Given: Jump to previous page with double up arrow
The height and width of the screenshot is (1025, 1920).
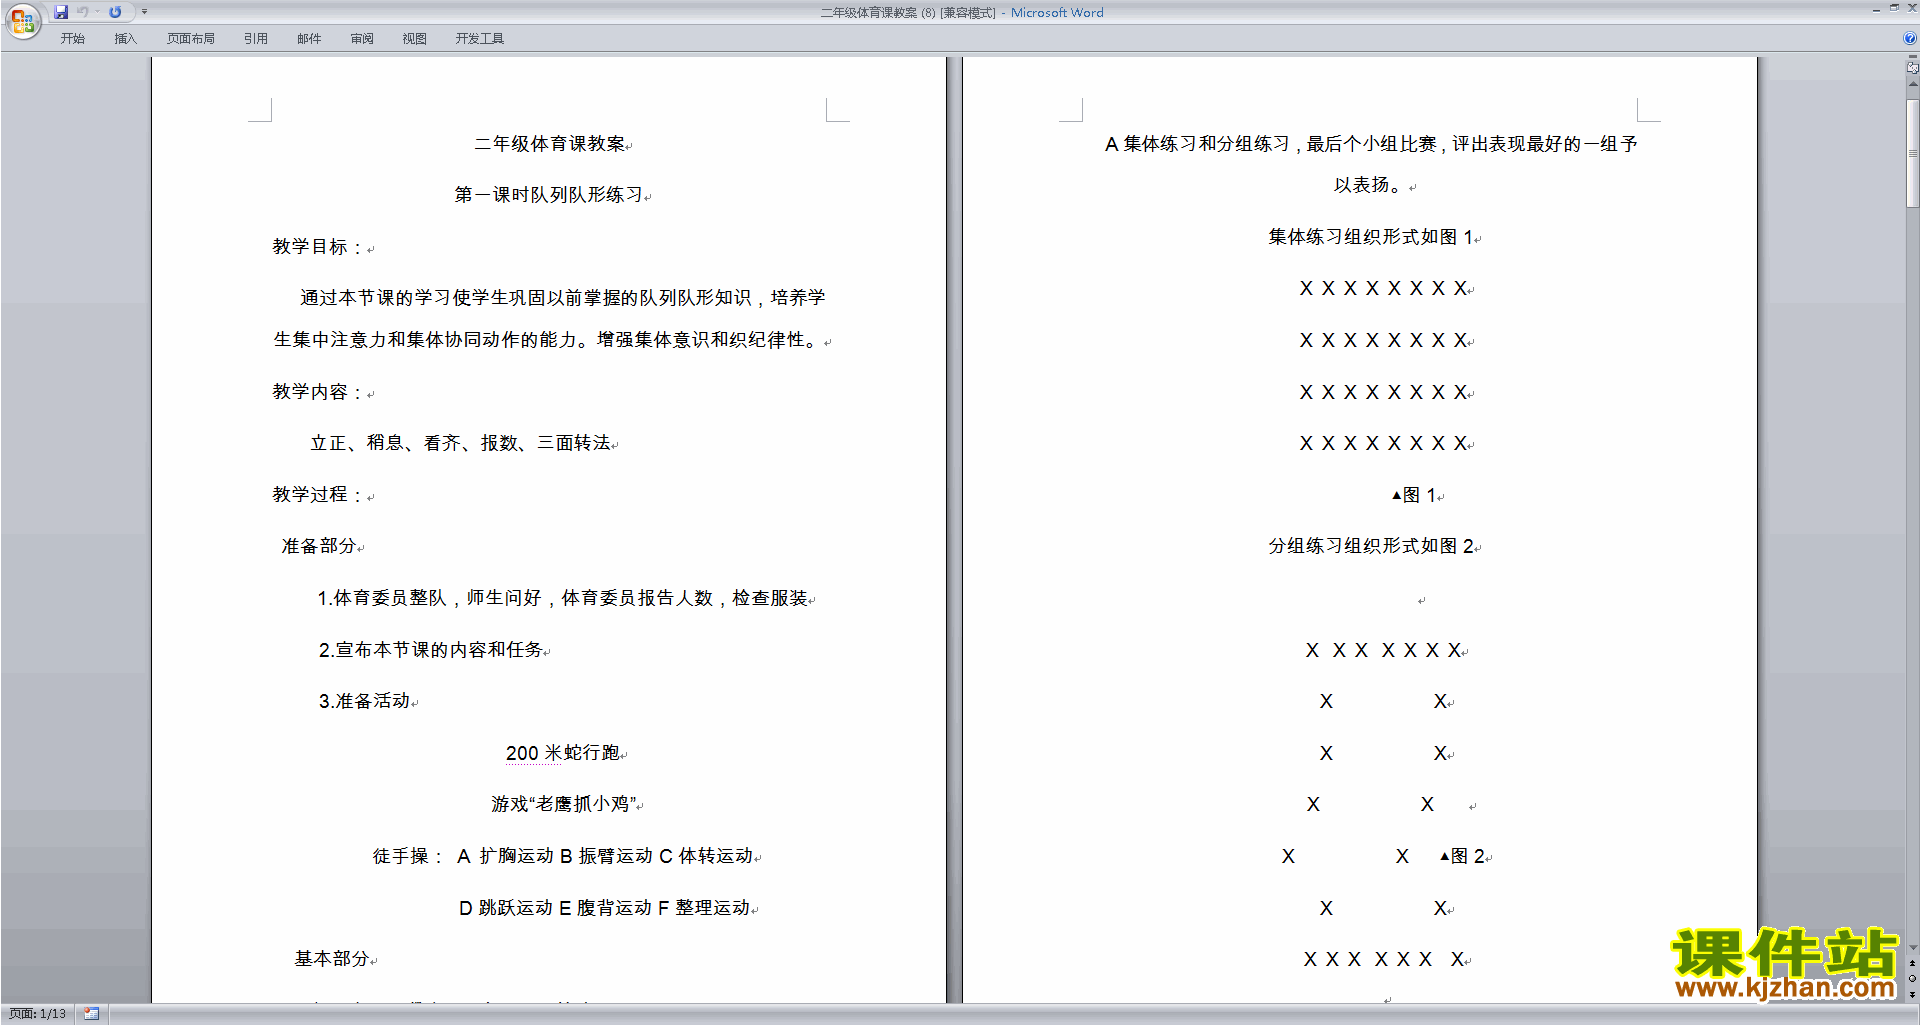Looking at the screenshot, I should 1912,964.
